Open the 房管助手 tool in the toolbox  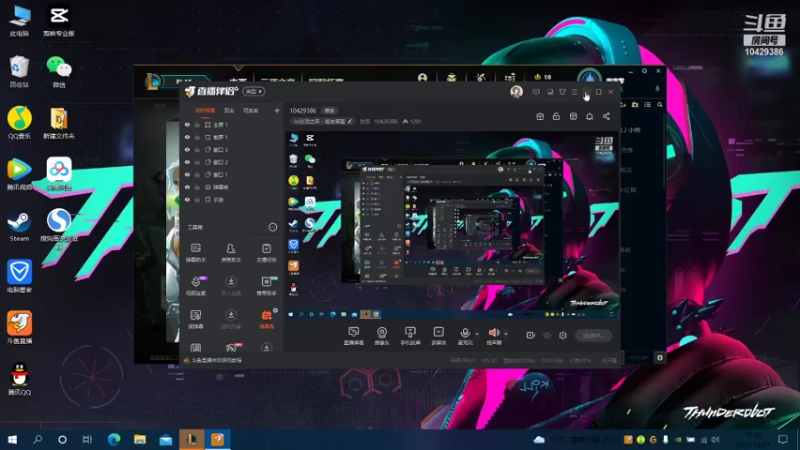(231, 253)
